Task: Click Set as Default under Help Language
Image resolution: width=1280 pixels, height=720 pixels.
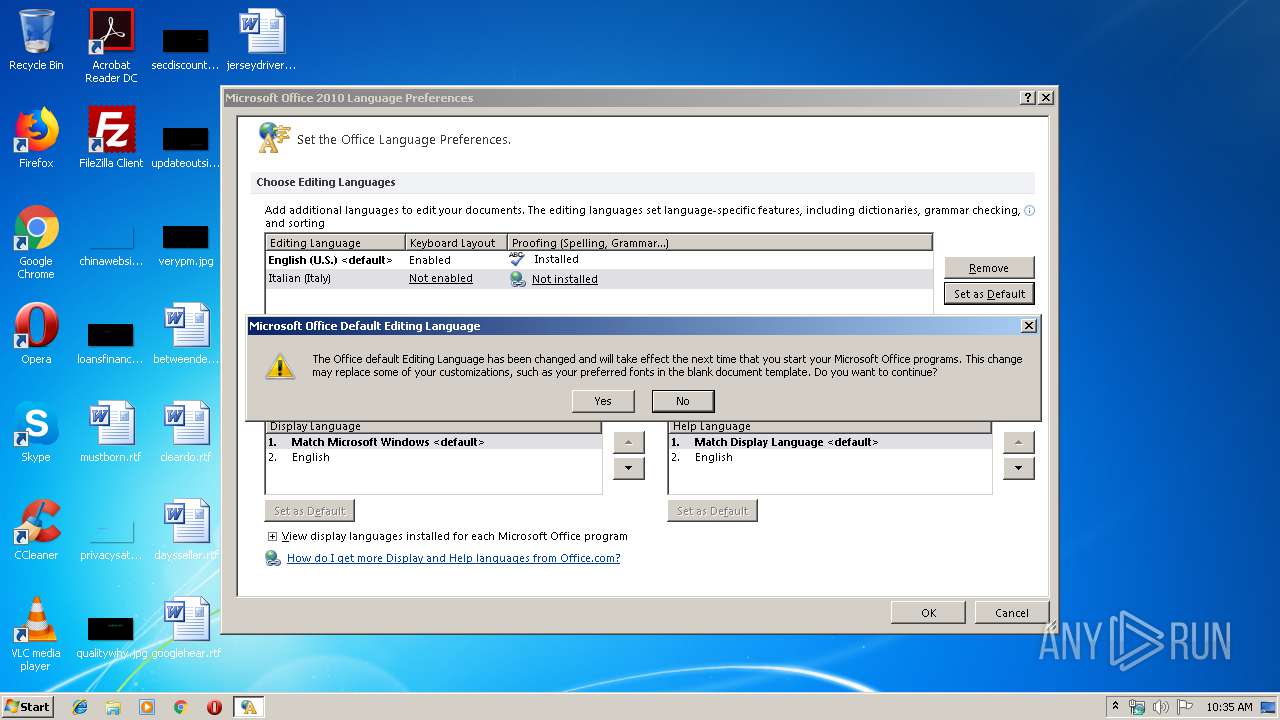Action: [x=713, y=511]
